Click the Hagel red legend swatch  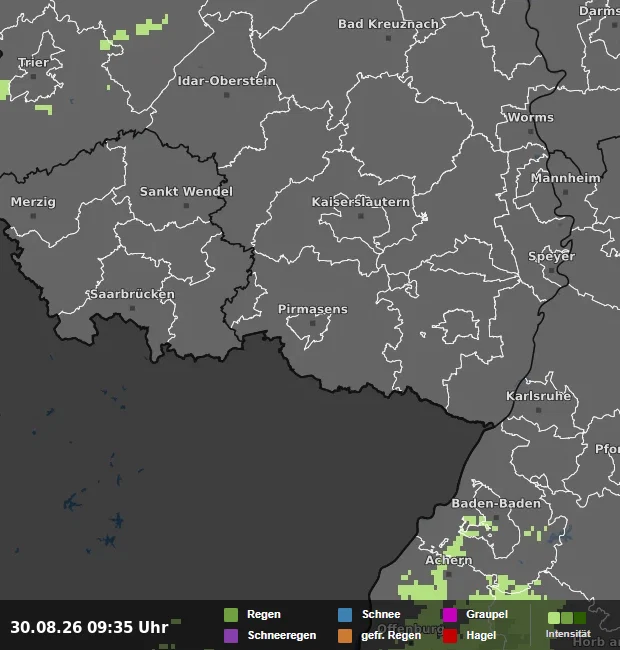click(450, 635)
